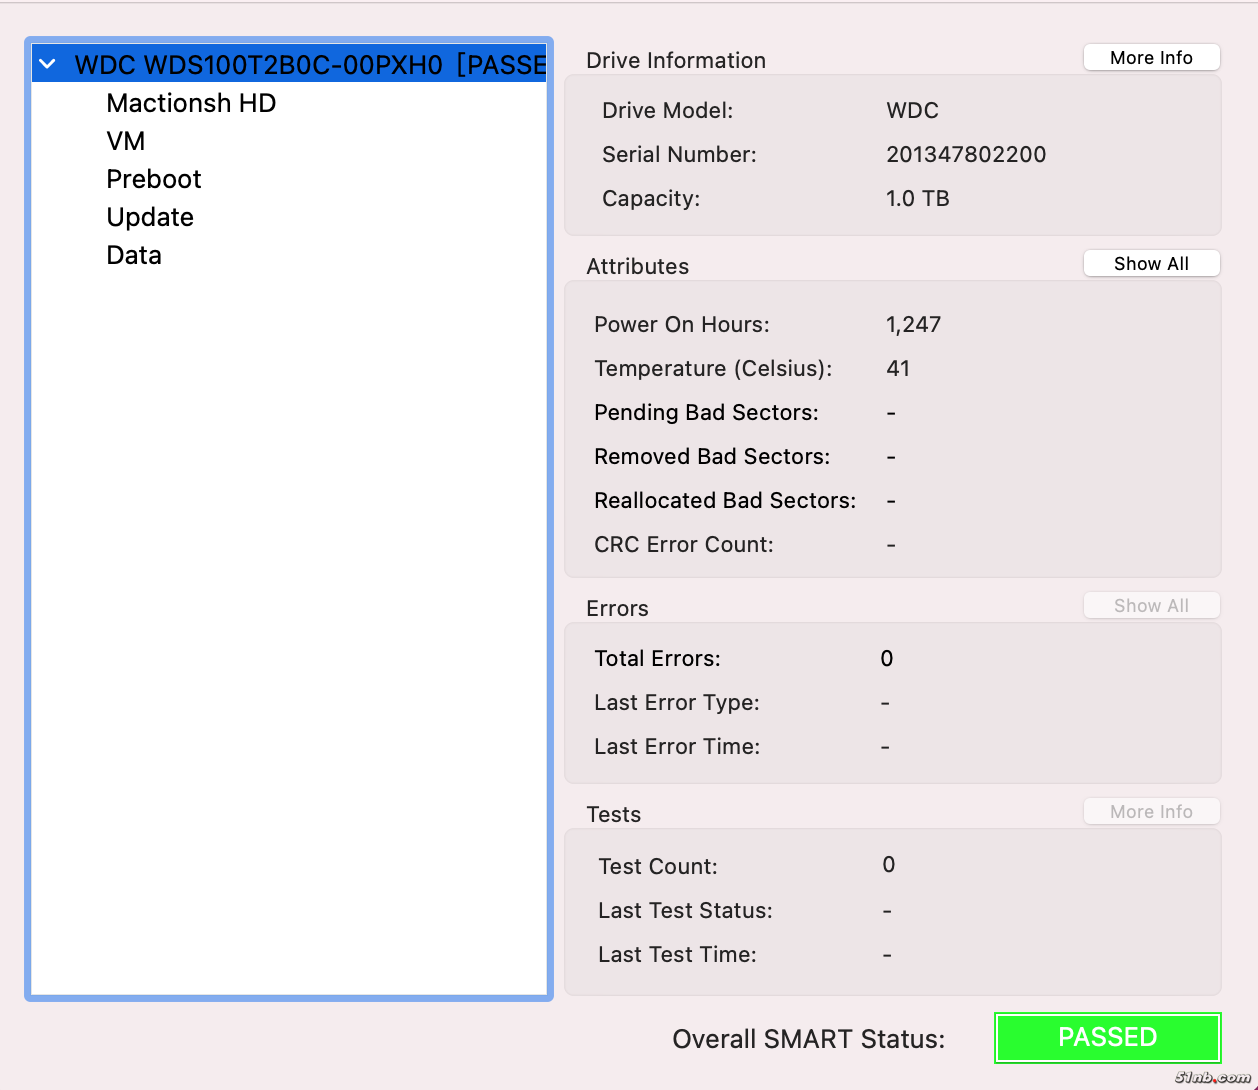
Task: Click the serial number value 201347802200
Action: pos(966,154)
